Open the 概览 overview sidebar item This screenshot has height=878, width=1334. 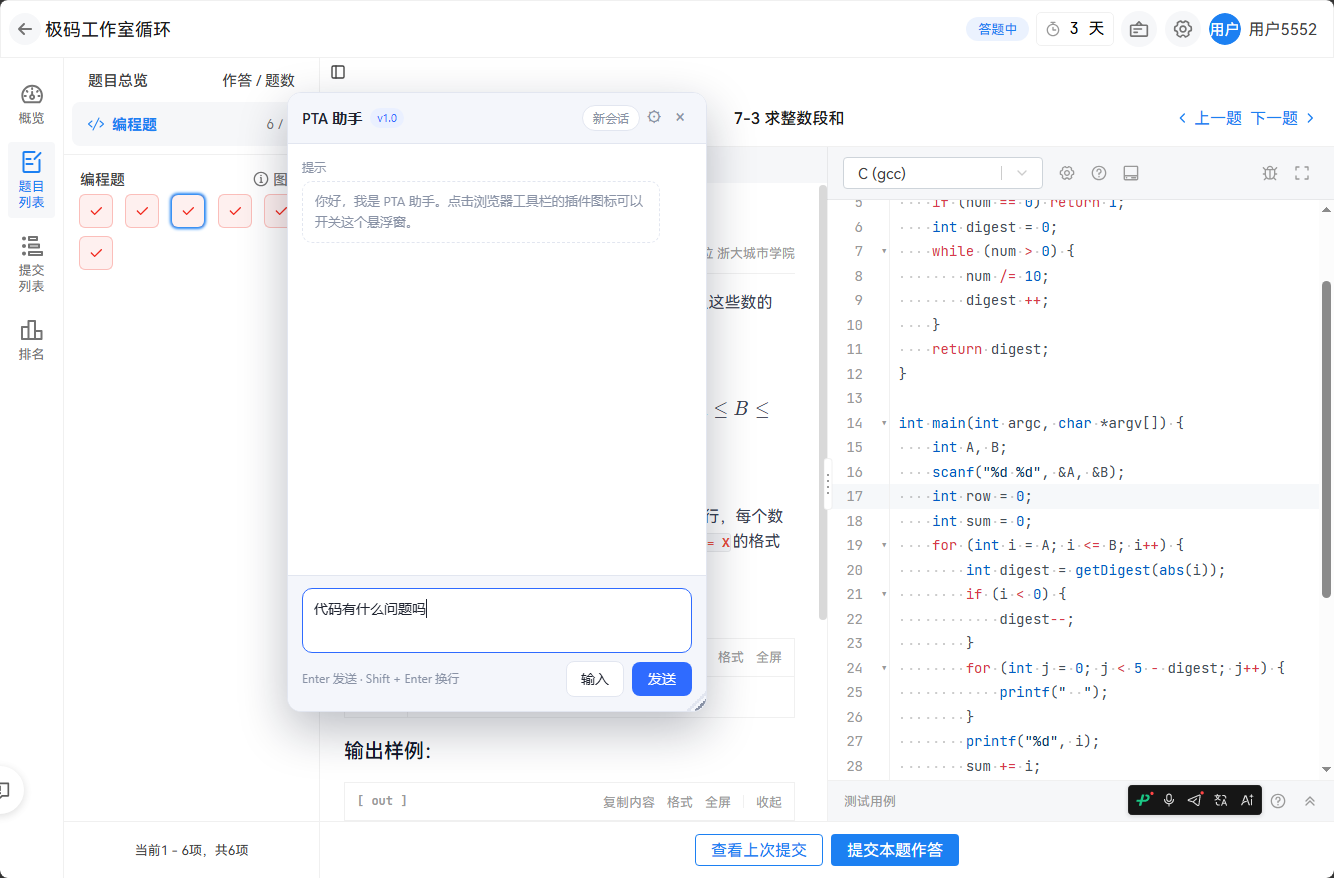[31, 105]
